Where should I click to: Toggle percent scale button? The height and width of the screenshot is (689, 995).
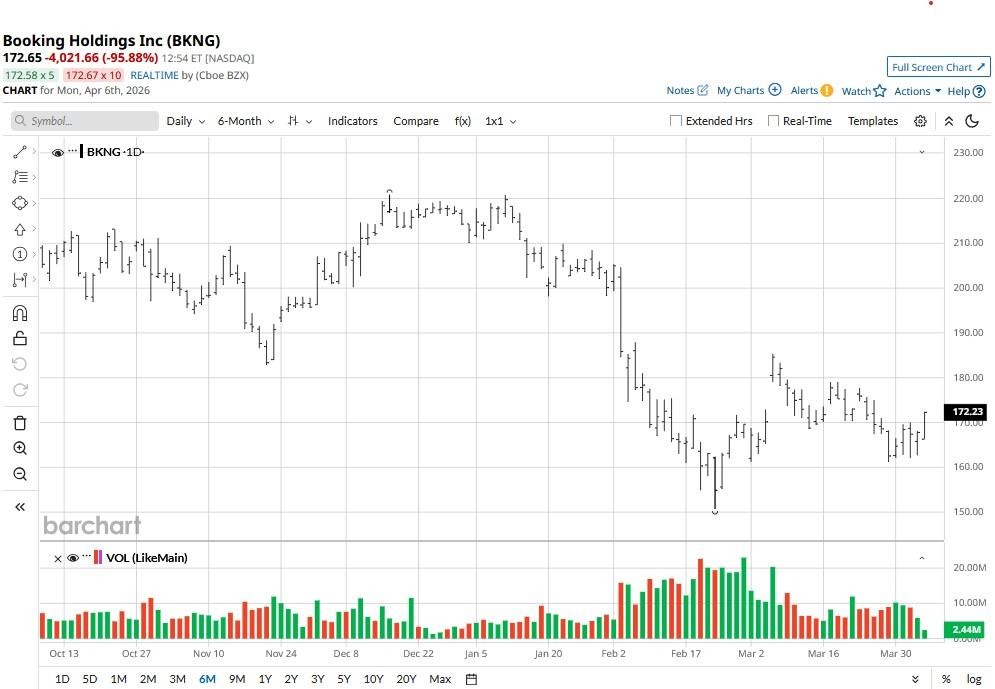[946, 679]
